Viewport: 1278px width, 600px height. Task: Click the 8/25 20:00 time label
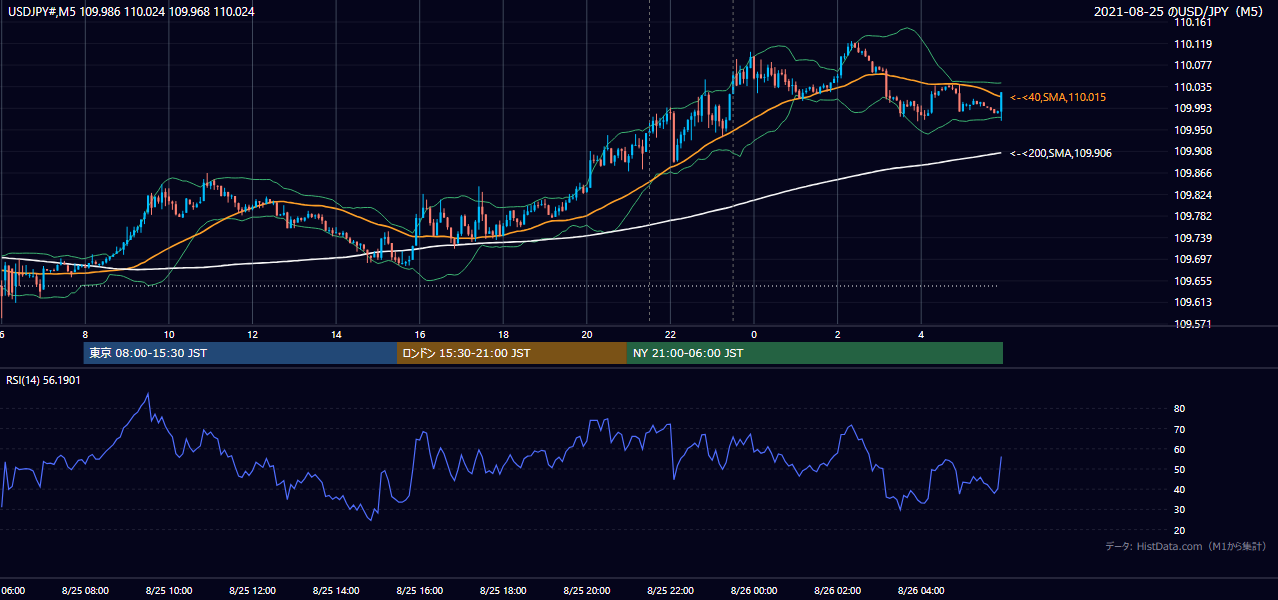point(587,590)
